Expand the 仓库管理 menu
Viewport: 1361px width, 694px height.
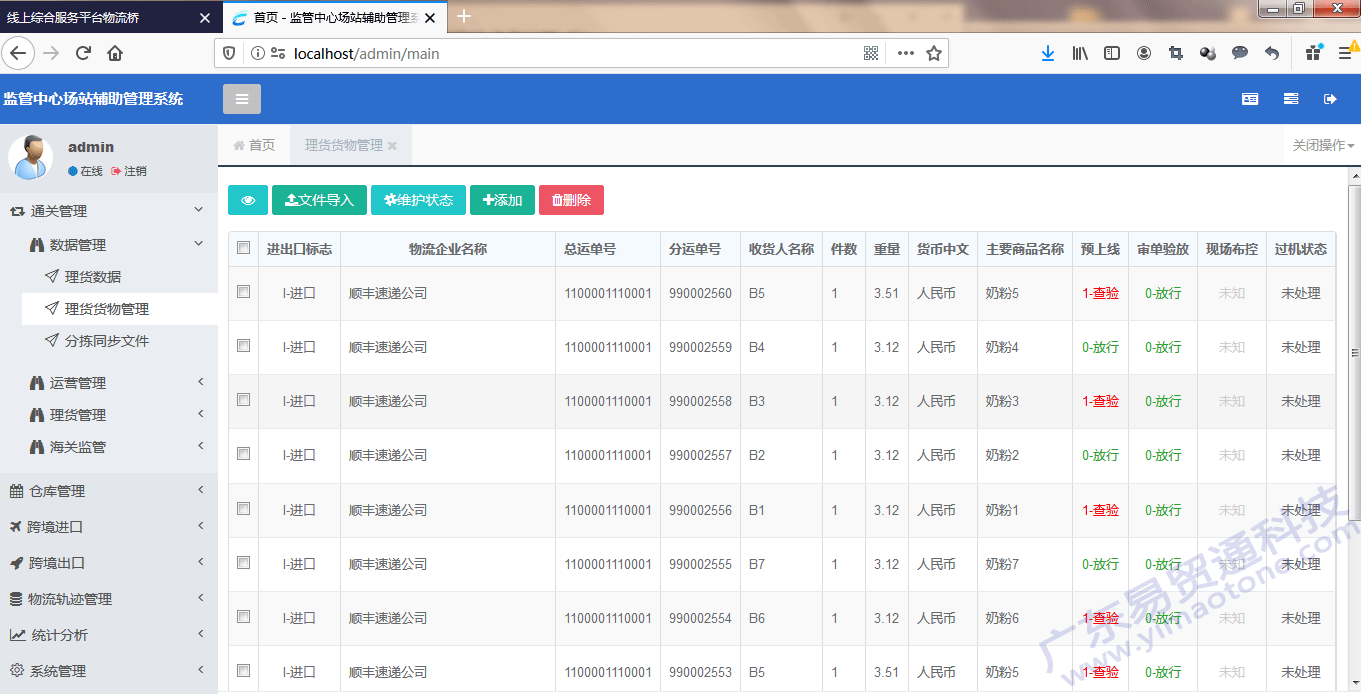109,491
